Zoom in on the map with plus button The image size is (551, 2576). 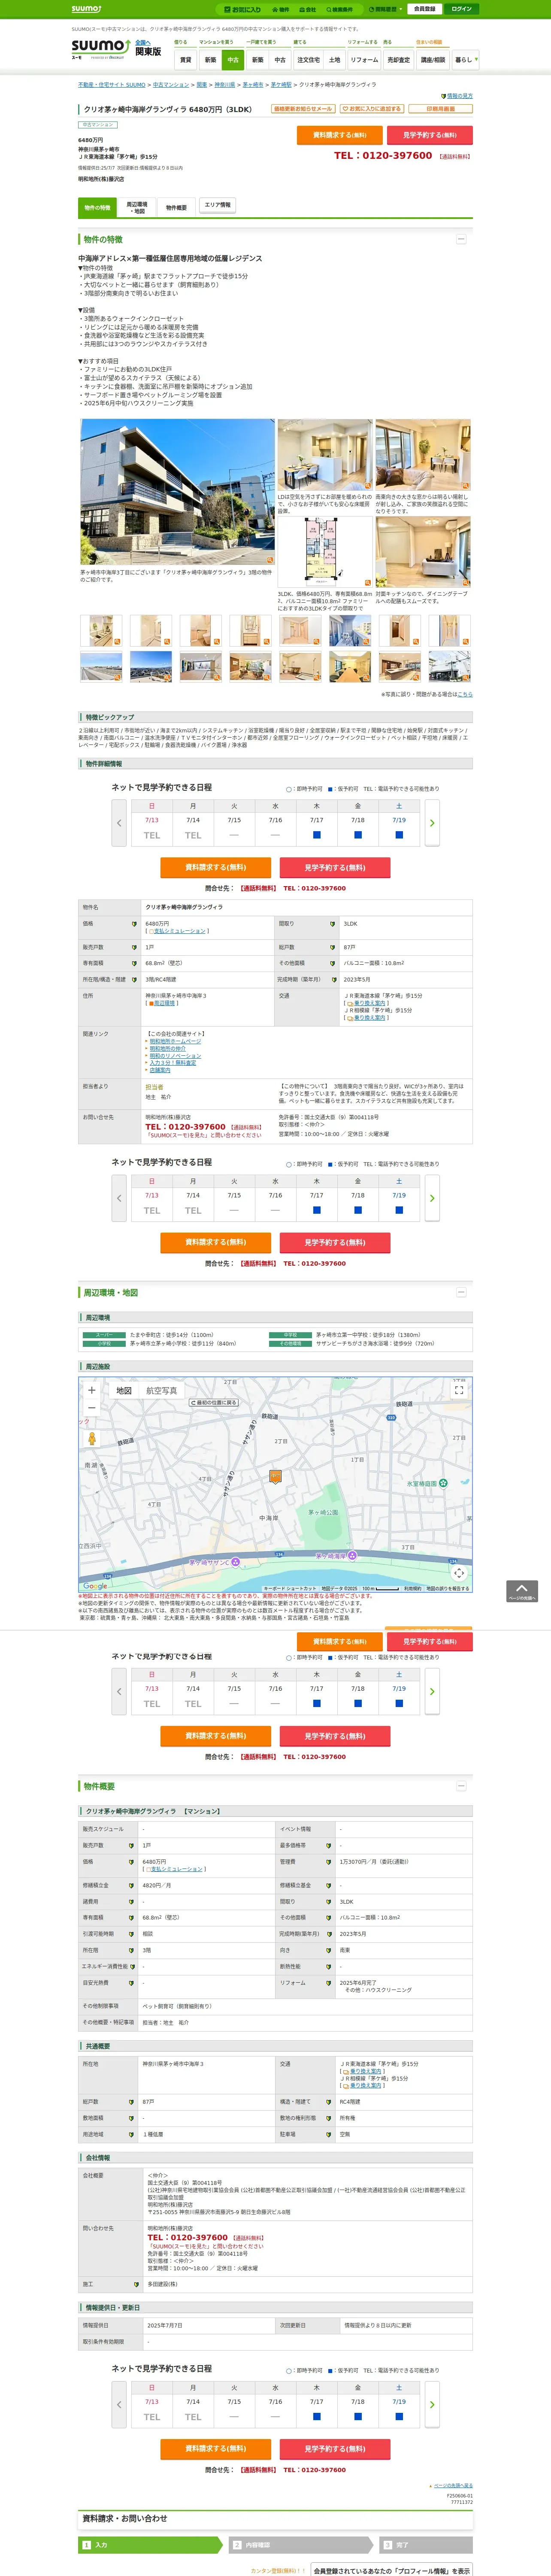point(92,1390)
